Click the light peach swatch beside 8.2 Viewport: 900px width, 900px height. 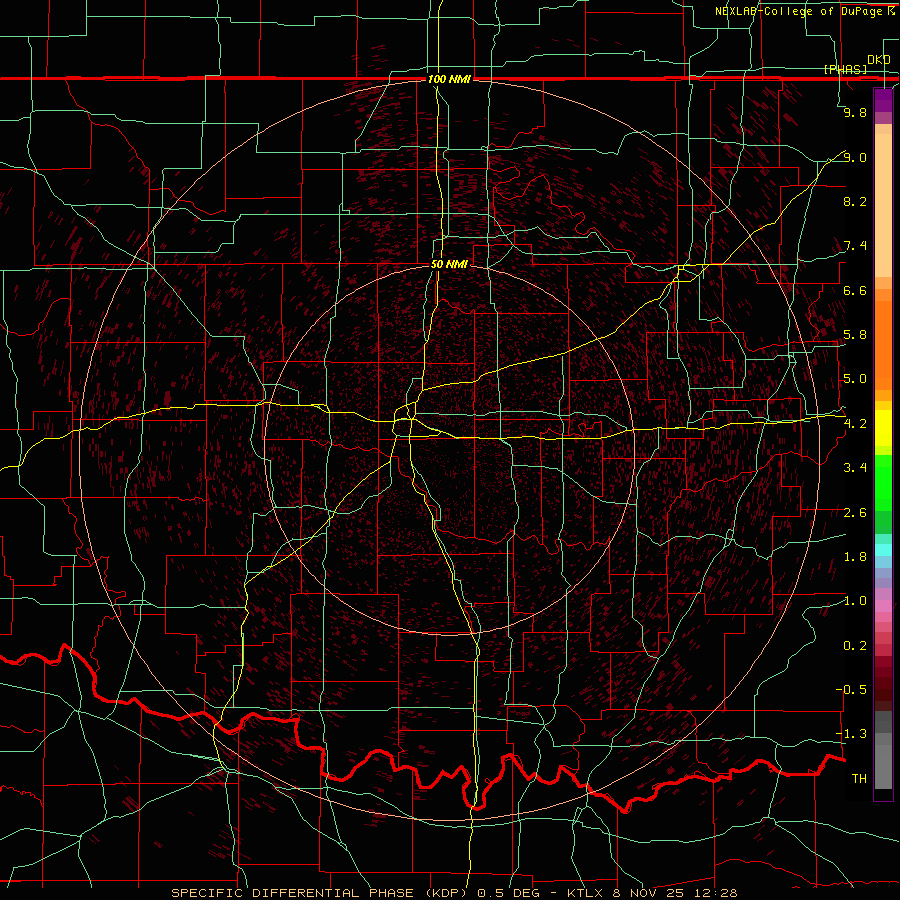click(883, 205)
